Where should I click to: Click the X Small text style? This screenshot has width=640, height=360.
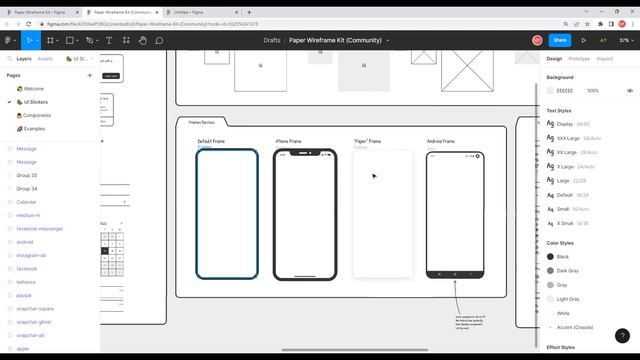point(568,223)
